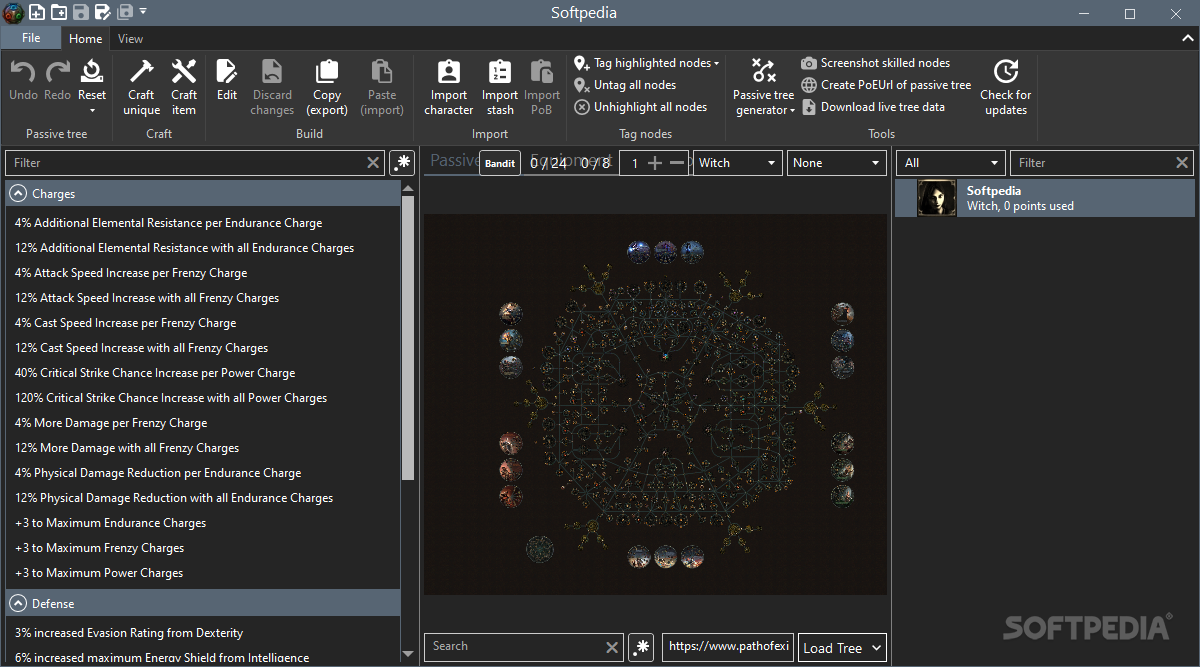Click the Load Tree button
Image resolution: width=1200 pixels, height=667 pixels.
[x=832, y=648]
